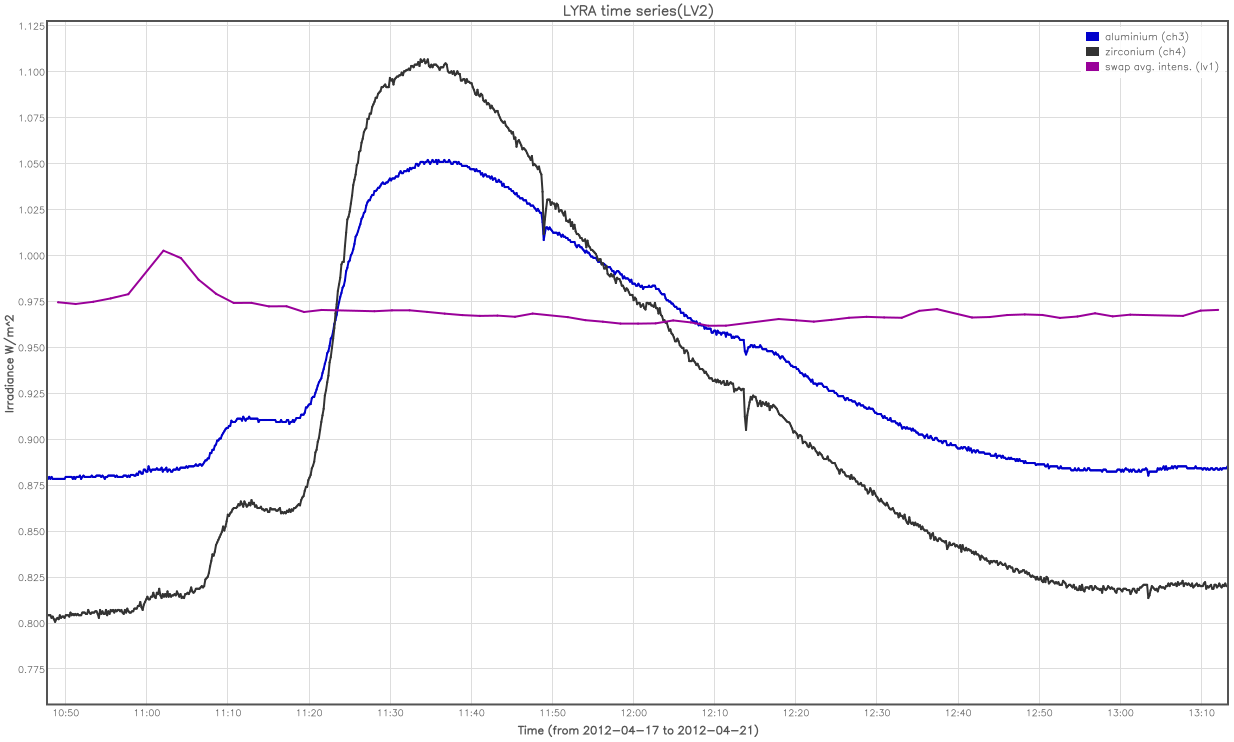Viewport: 1234px width, 742px height.
Task: Toggle the zirconium (ch4) legend label
Action: pyautogui.click(x=1144, y=51)
